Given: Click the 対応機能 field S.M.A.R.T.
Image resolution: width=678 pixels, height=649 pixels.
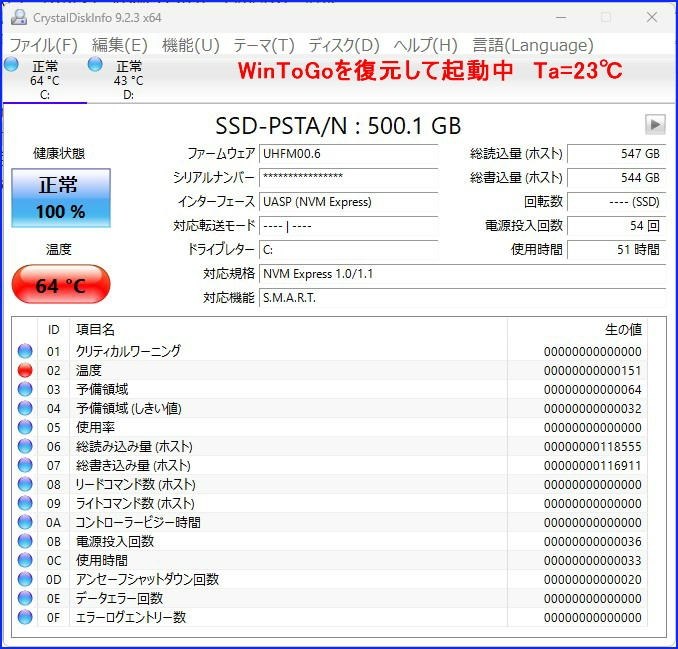Looking at the screenshot, I should click(463, 298).
